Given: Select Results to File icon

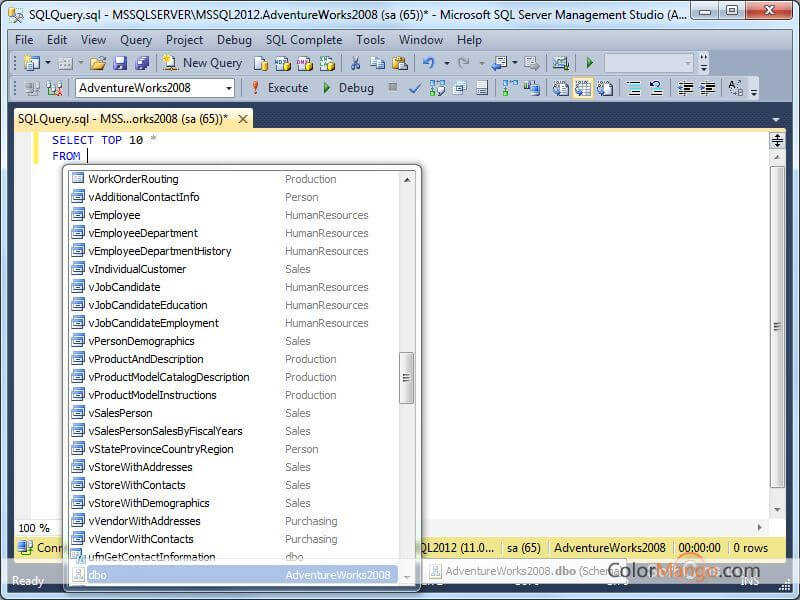Looking at the screenshot, I should pos(605,88).
